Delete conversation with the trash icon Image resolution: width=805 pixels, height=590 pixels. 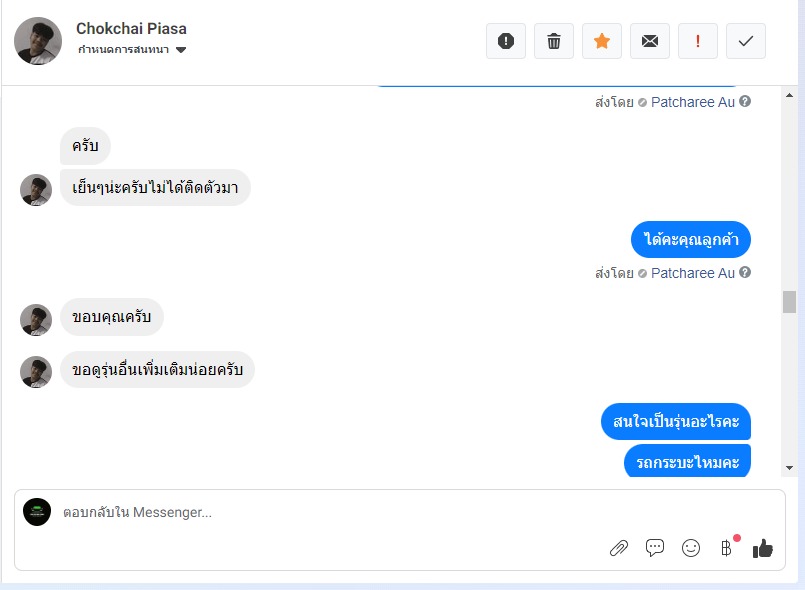554,41
